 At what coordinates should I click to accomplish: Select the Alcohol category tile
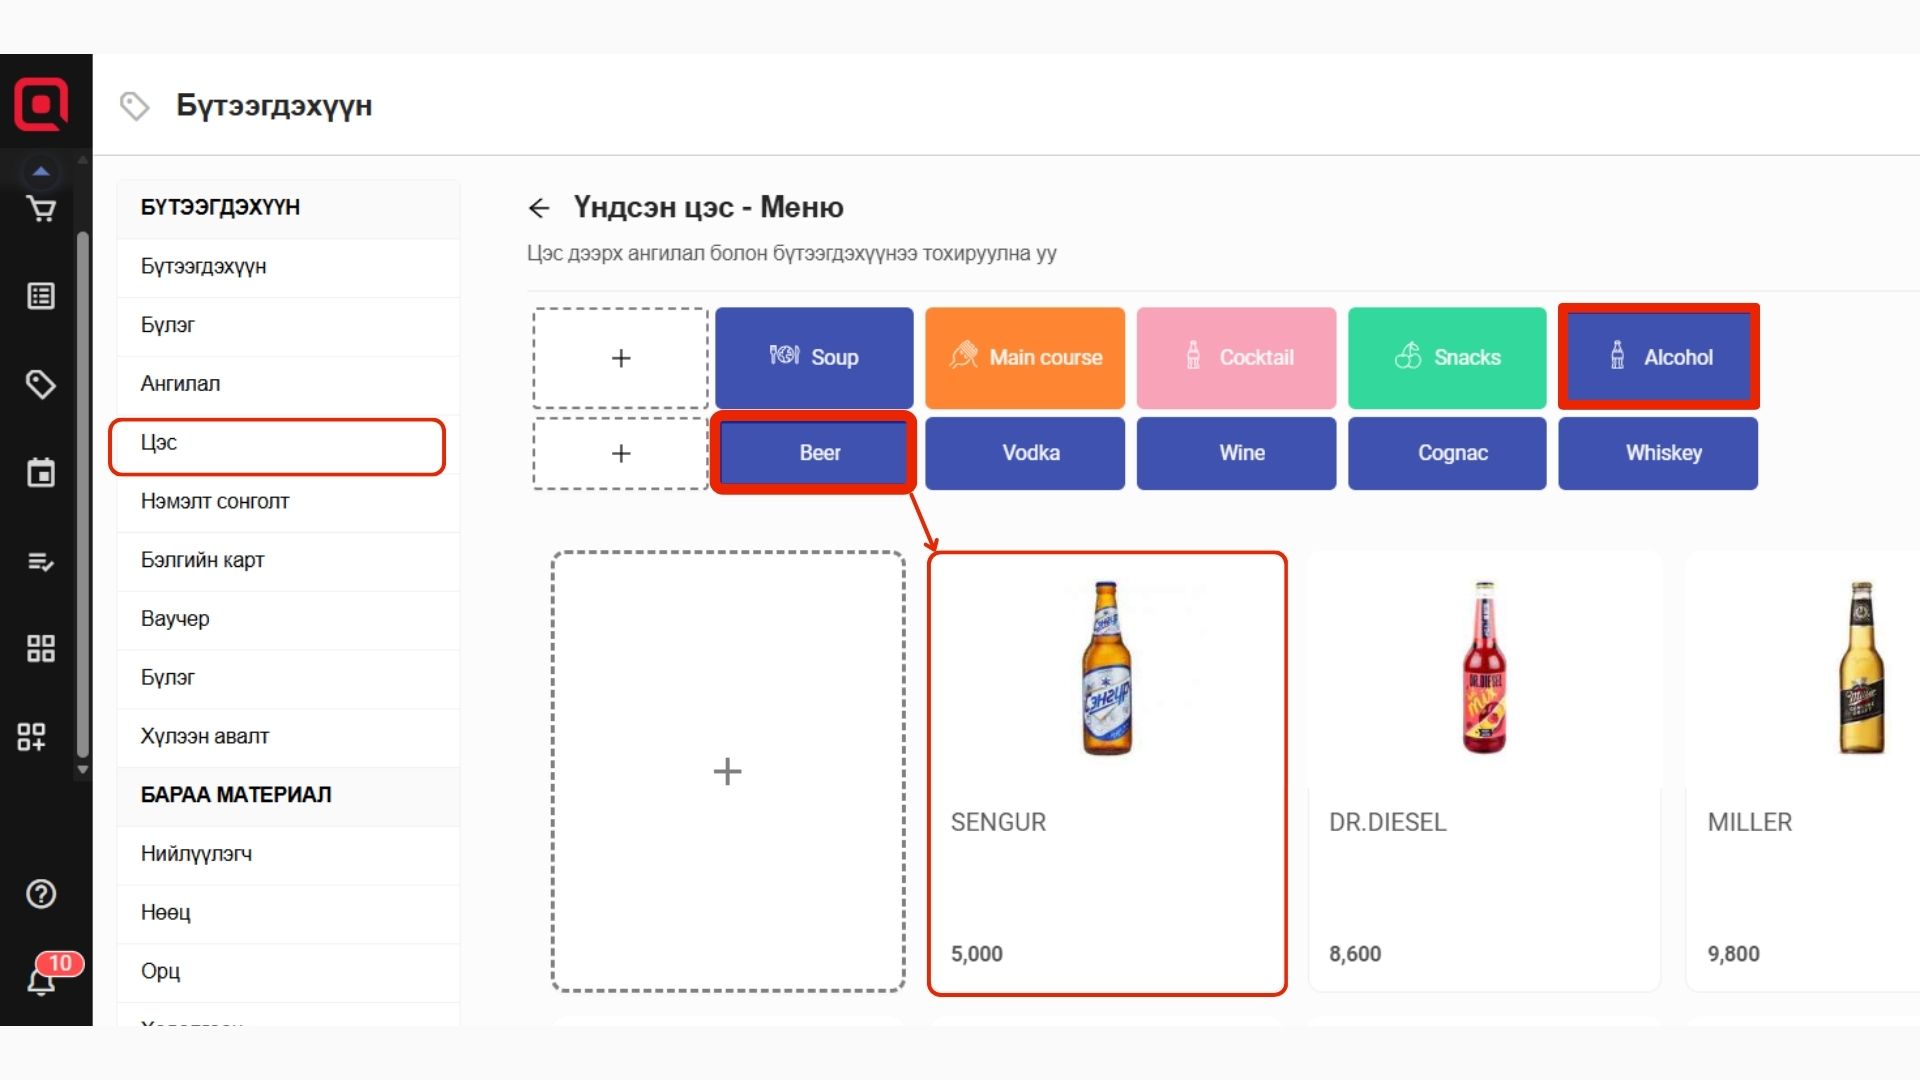[1658, 357]
